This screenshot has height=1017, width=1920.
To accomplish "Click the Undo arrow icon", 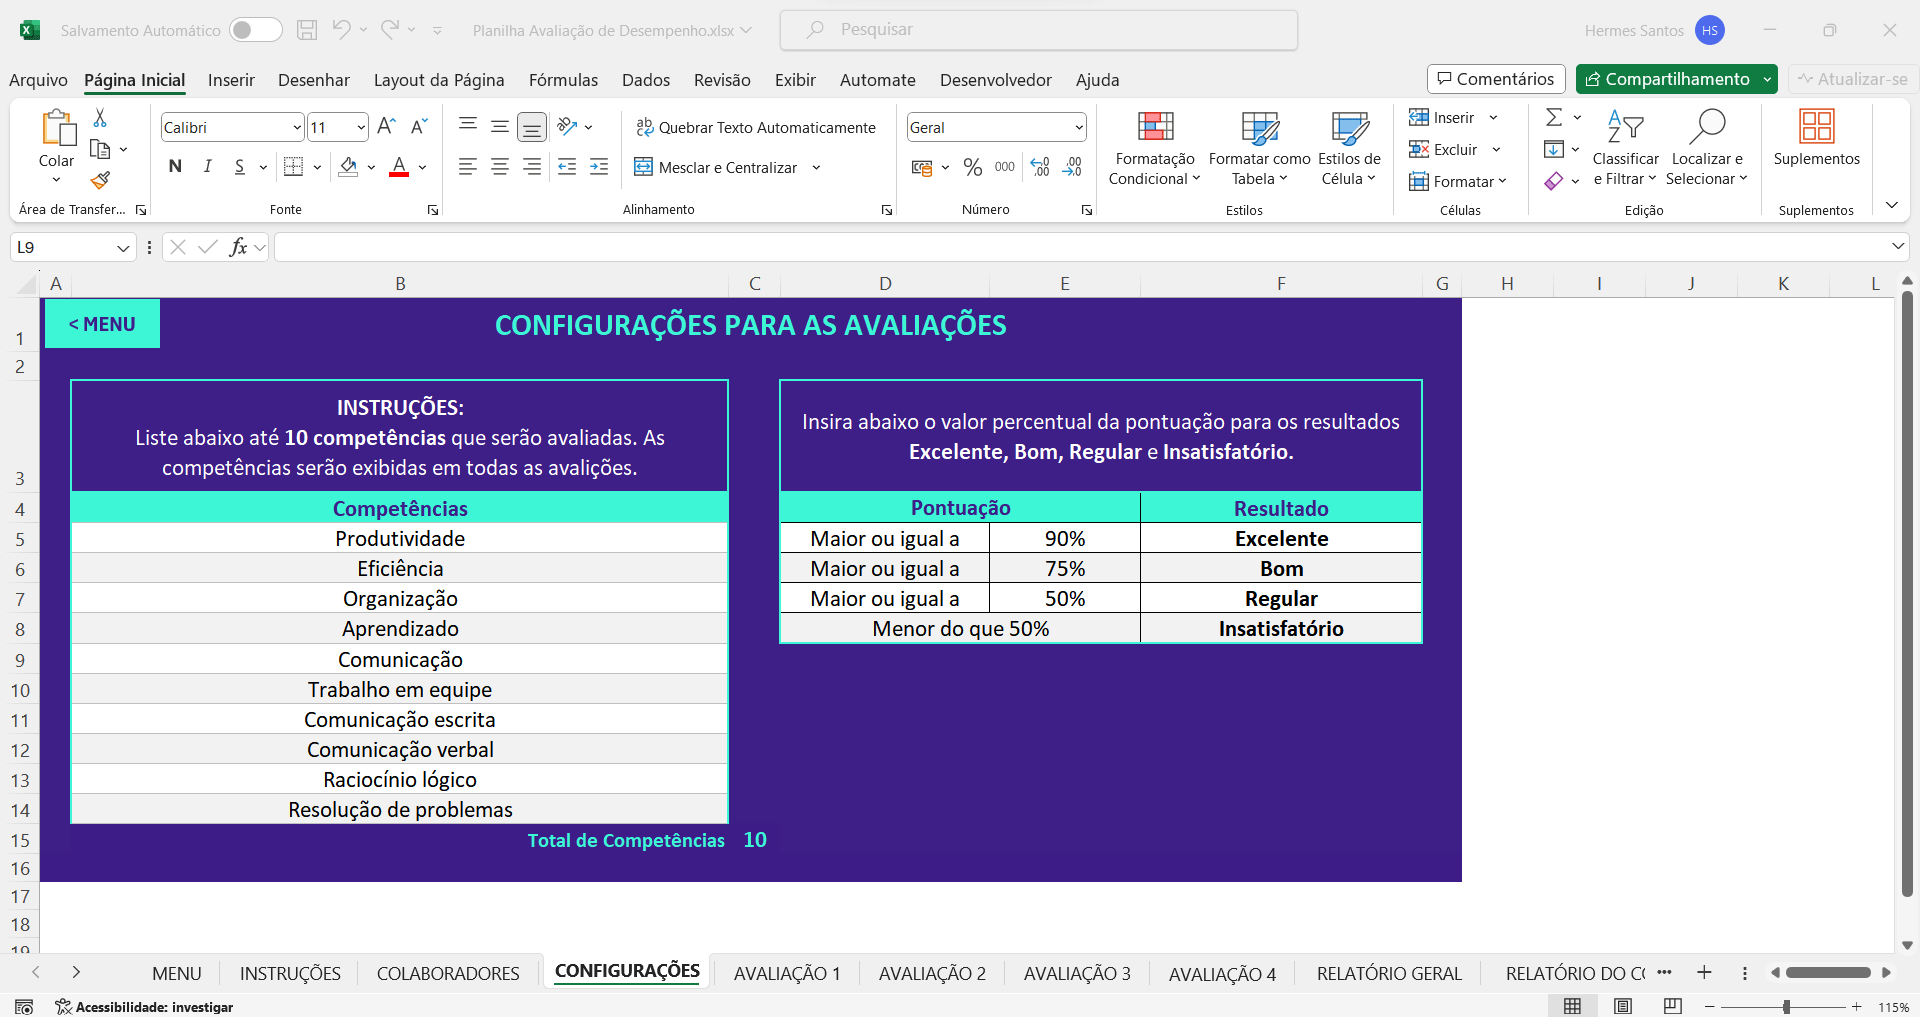I will point(342,30).
